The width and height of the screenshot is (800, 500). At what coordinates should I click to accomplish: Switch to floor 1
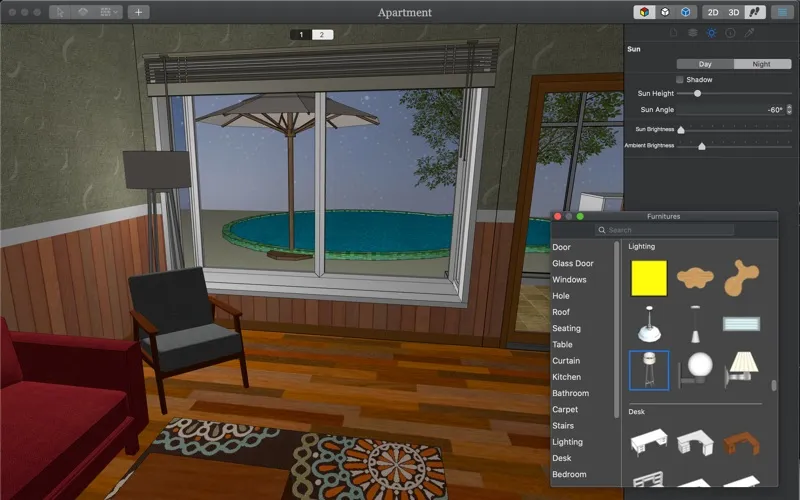click(301, 35)
